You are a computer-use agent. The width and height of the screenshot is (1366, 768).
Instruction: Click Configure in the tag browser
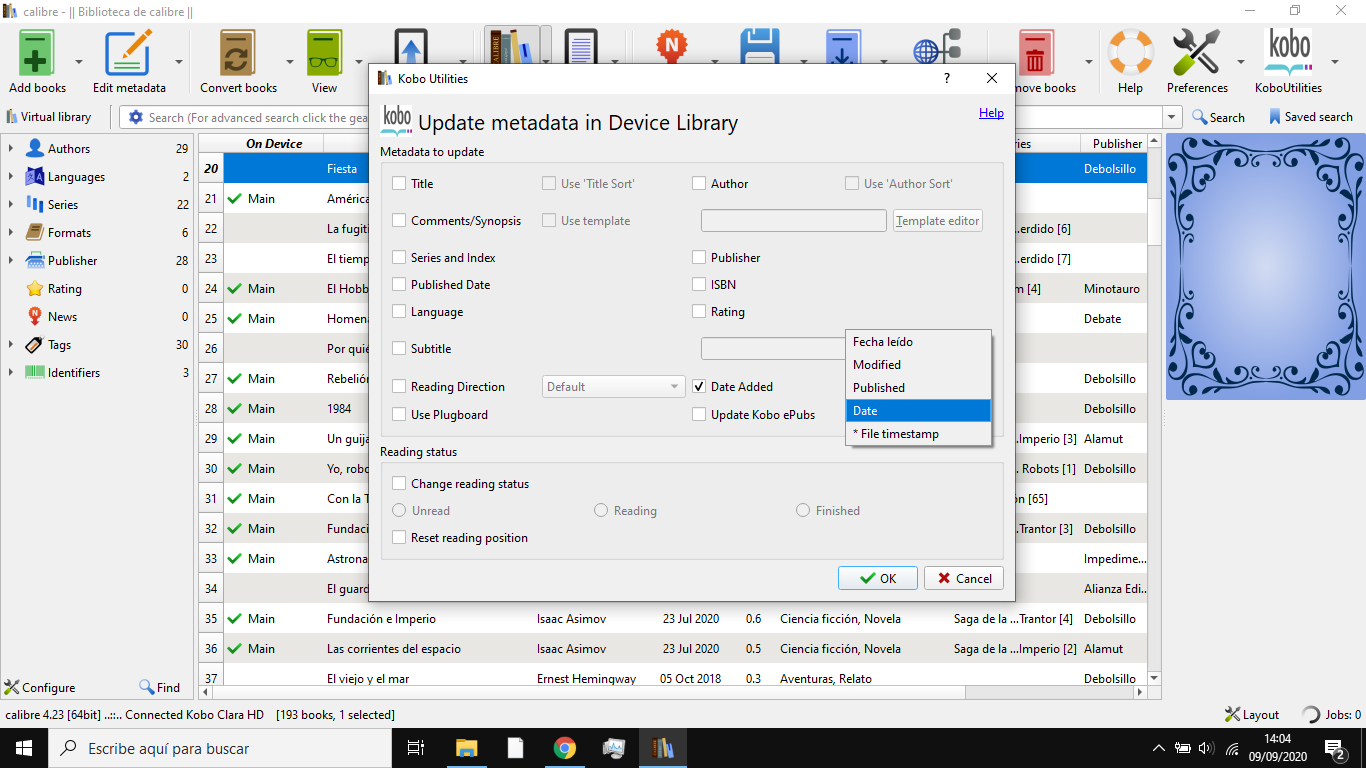[x=40, y=687]
